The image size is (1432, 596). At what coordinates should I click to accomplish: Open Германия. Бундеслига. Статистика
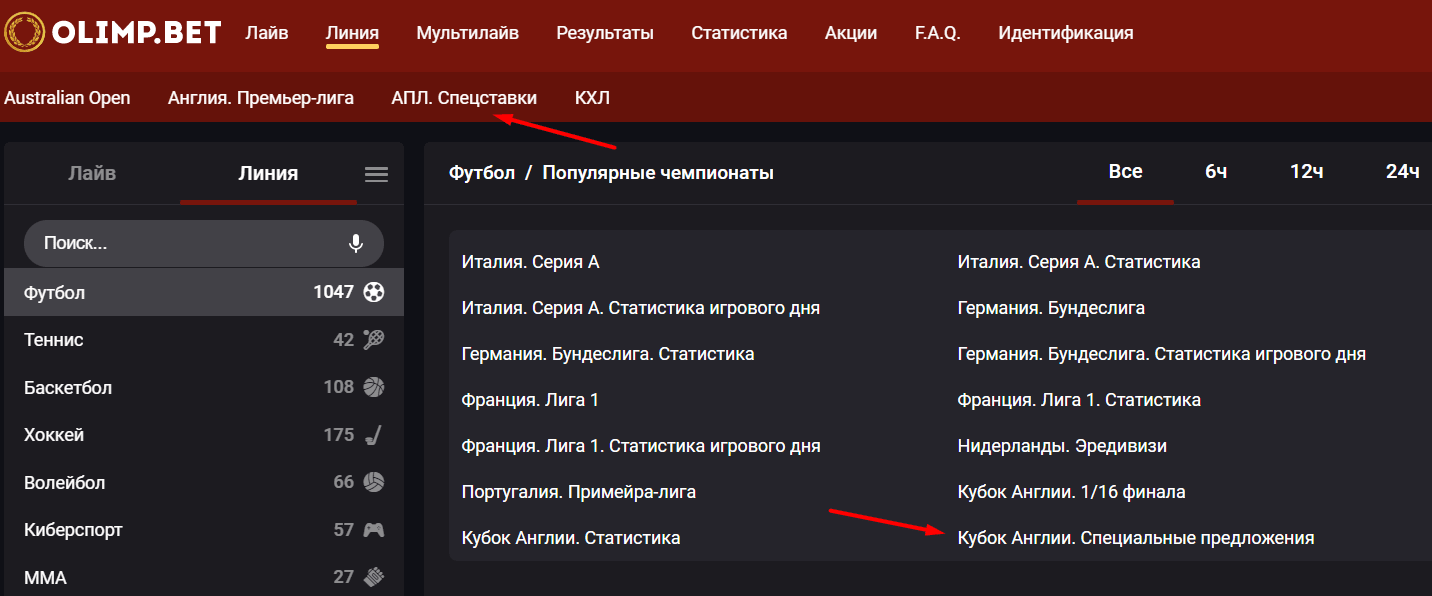[608, 354]
